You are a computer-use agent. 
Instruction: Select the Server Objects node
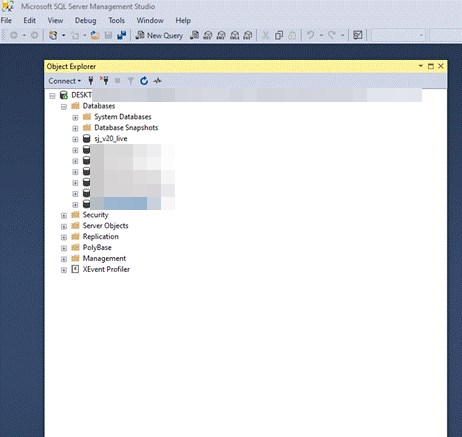click(105, 226)
